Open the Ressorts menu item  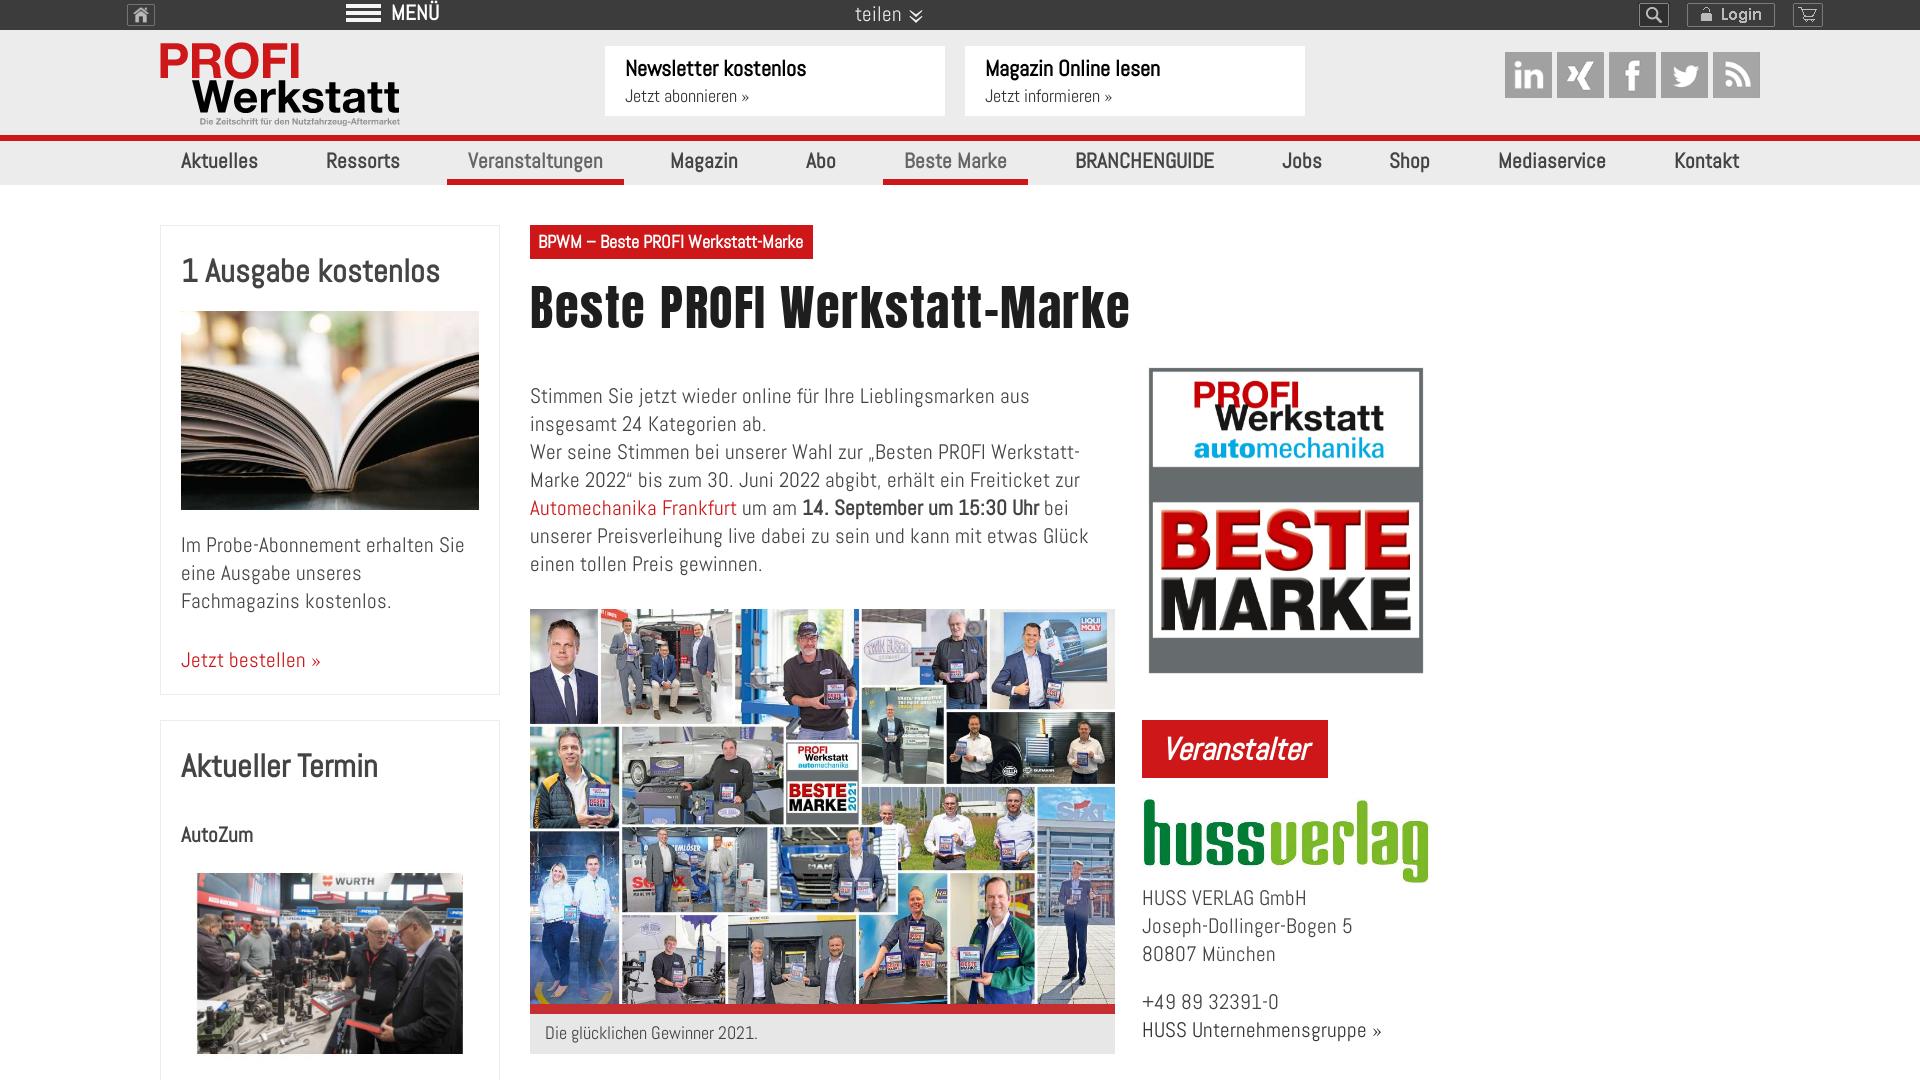coord(363,161)
